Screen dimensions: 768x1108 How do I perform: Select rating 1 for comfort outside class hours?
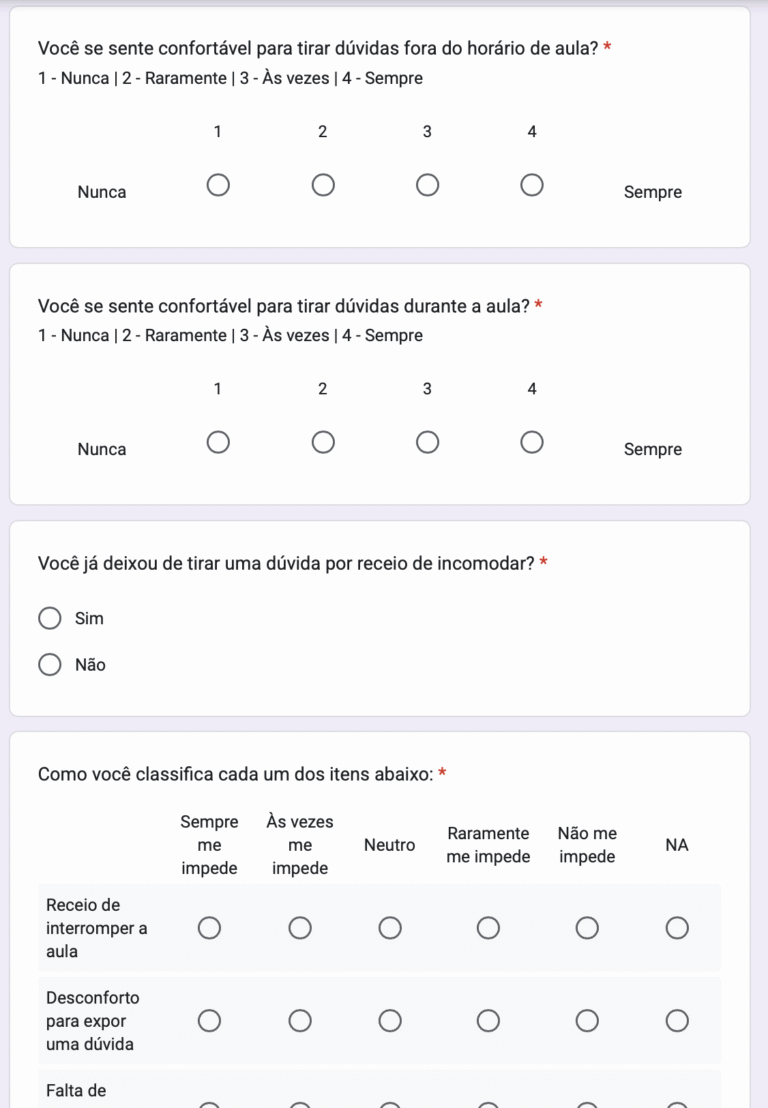(x=218, y=185)
